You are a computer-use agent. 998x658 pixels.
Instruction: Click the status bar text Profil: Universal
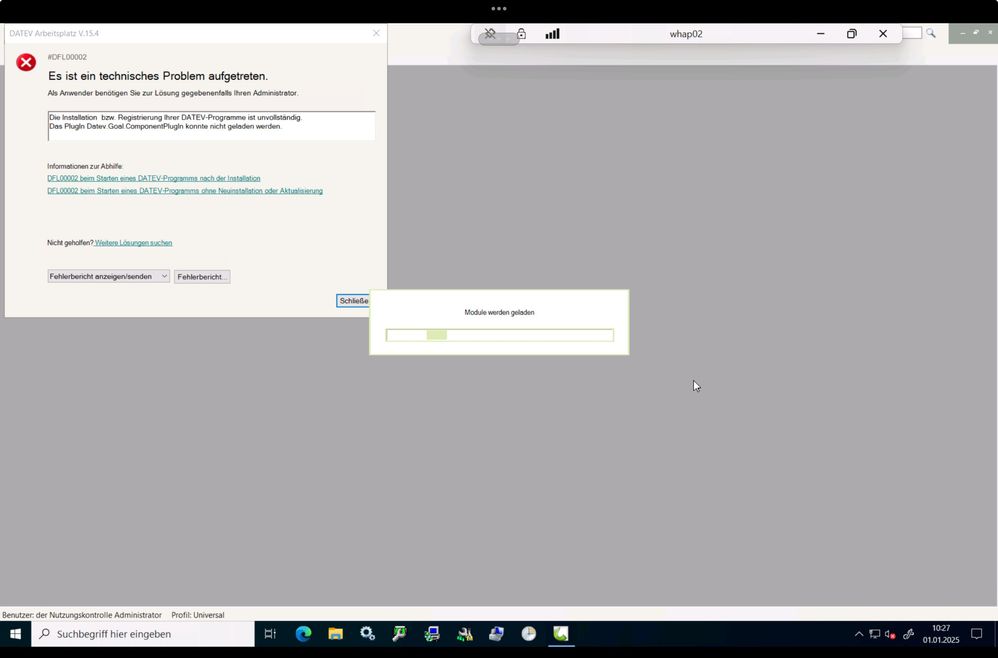(198, 615)
